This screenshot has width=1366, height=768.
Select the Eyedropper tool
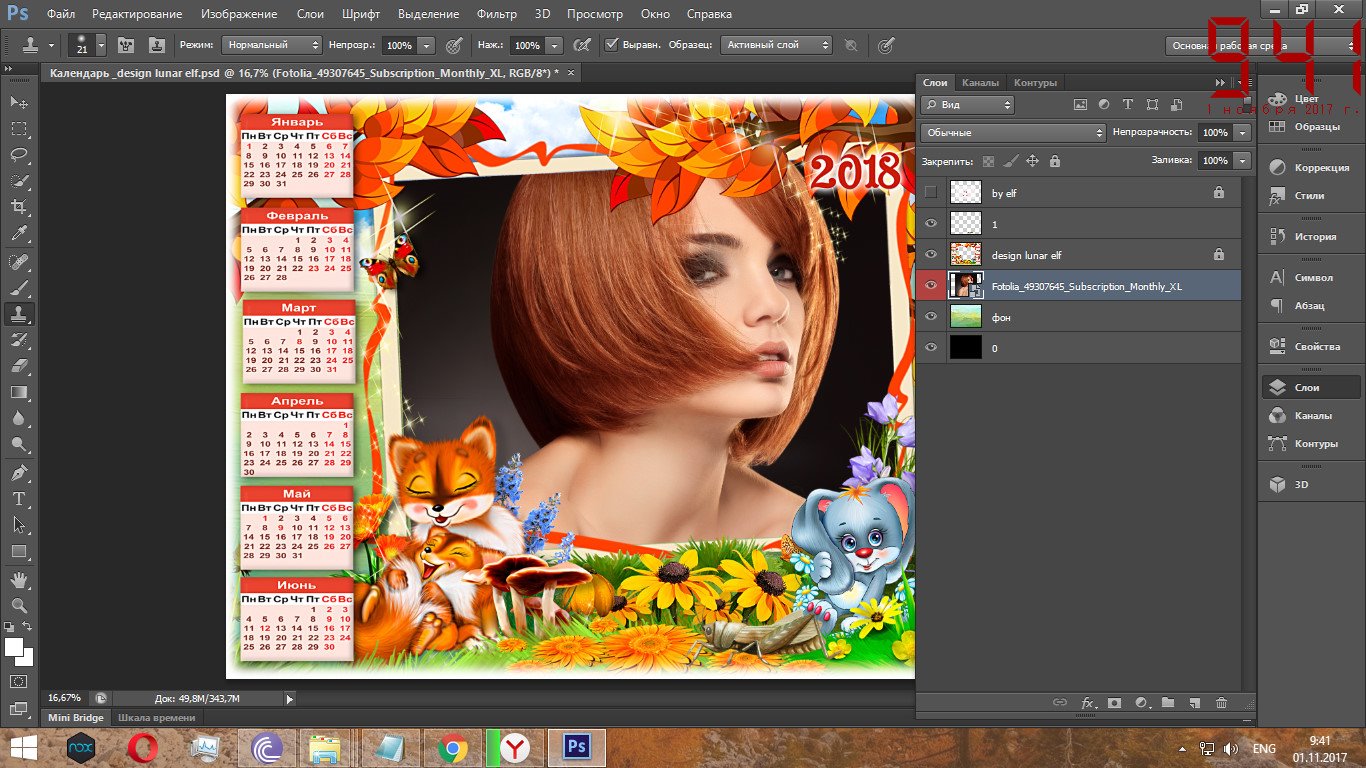pyautogui.click(x=19, y=234)
